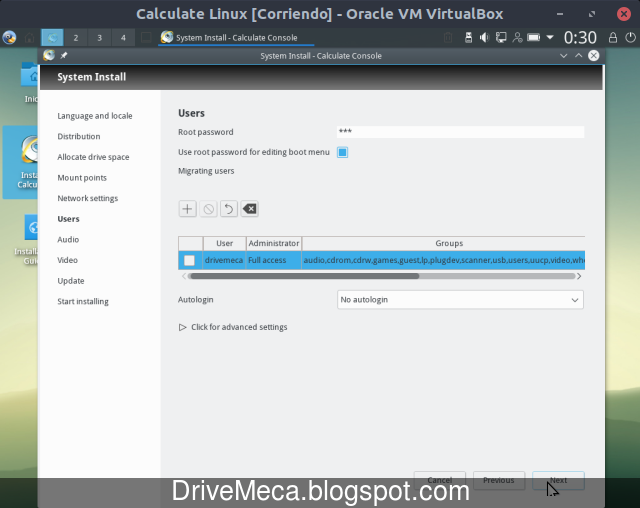Viewport: 640px width, 508px height.
Task: Open the removable devices tray icon
Action: point(469,38)
